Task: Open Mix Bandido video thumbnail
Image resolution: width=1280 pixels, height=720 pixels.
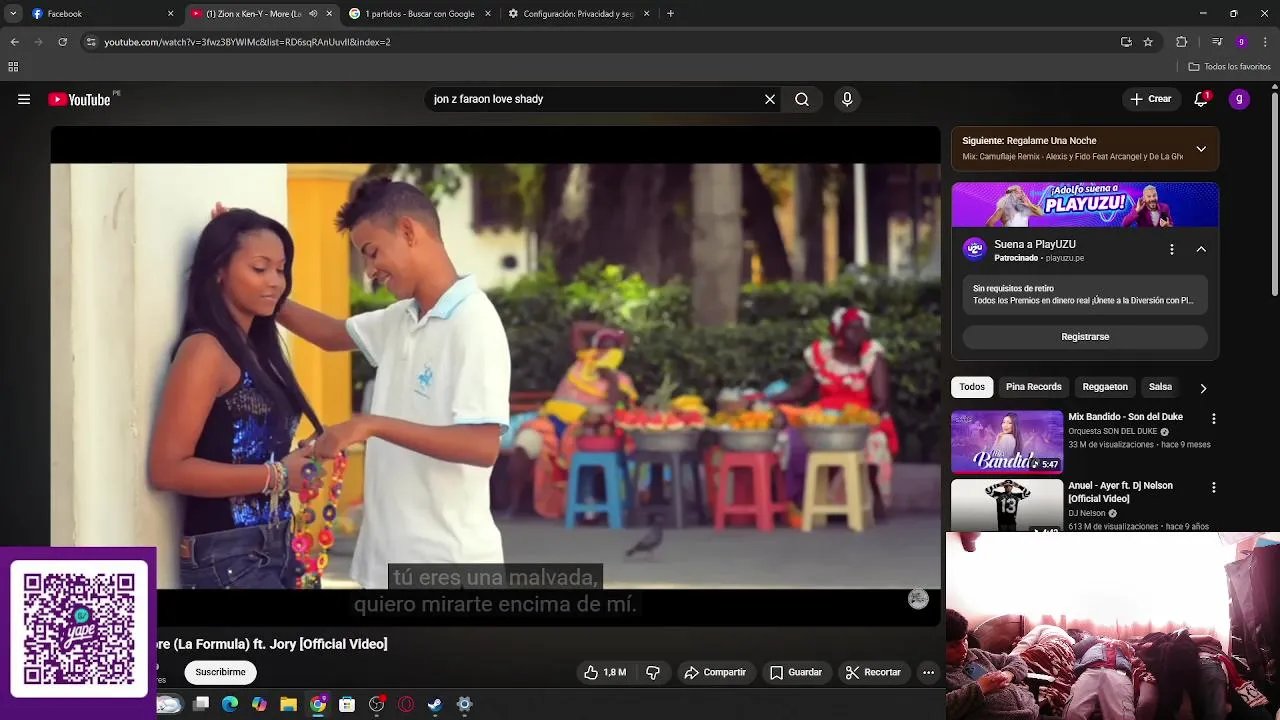Action: (x=1007, y=442)
